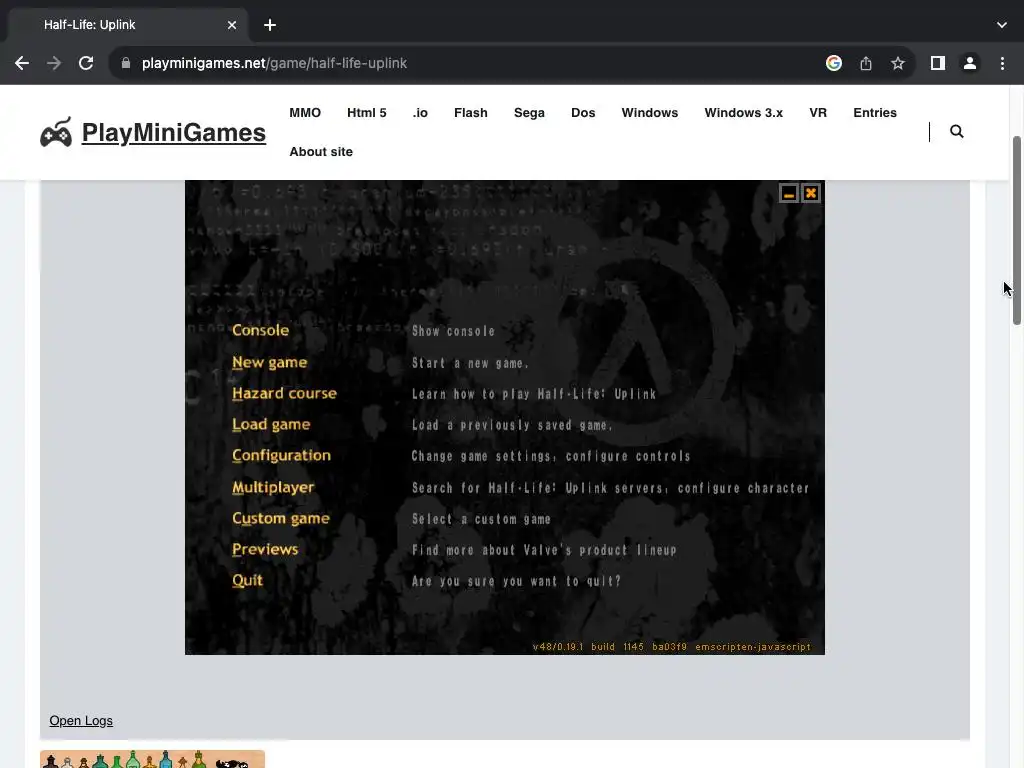Click the page vertical scrollbar thumb
Viewport: 1024px width, 768px height.
point(1016,231)
